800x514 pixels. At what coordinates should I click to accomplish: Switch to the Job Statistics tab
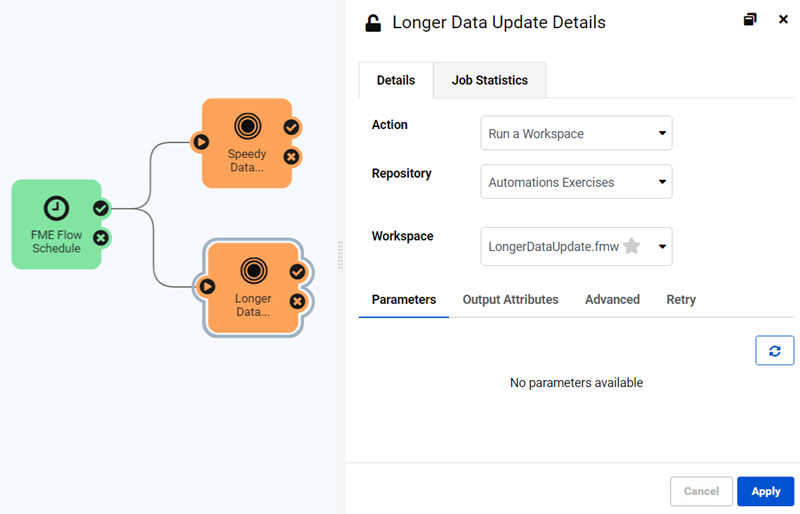pyautogui.click(x=489, y=80)
